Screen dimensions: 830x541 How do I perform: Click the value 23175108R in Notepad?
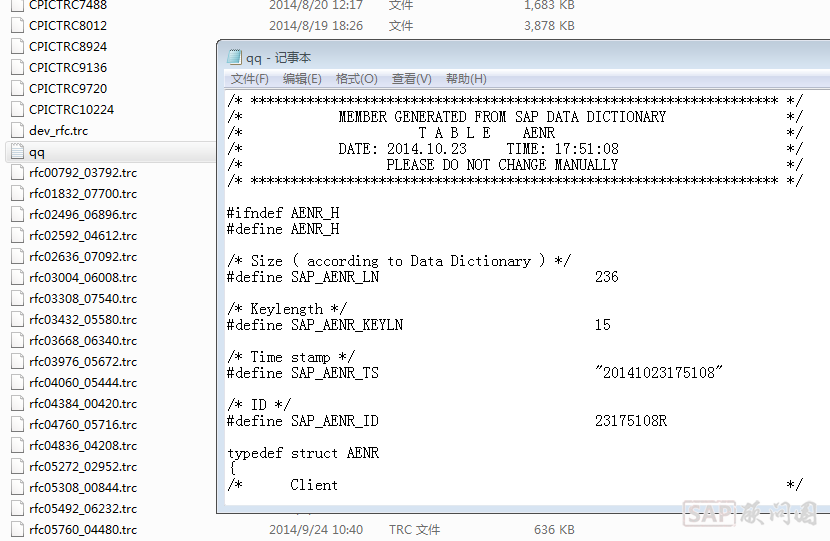tap(631, 421)
